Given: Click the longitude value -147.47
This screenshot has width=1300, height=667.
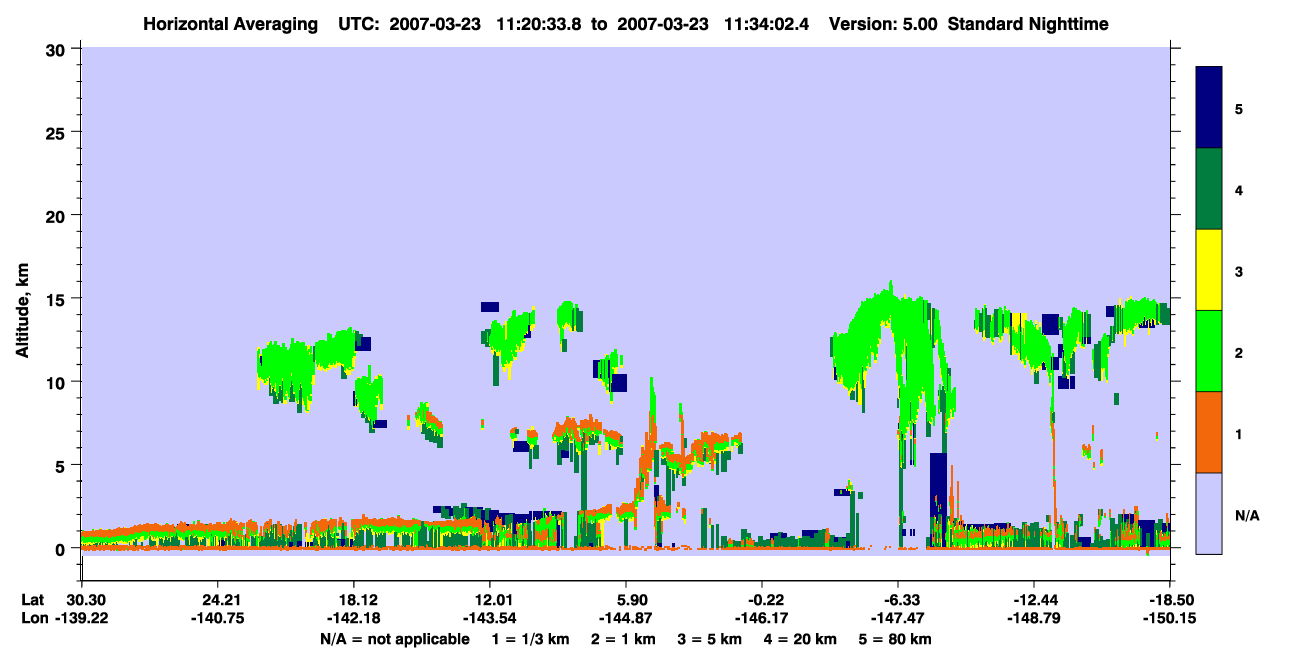Looking at the screenshot, I should (898, 619).
